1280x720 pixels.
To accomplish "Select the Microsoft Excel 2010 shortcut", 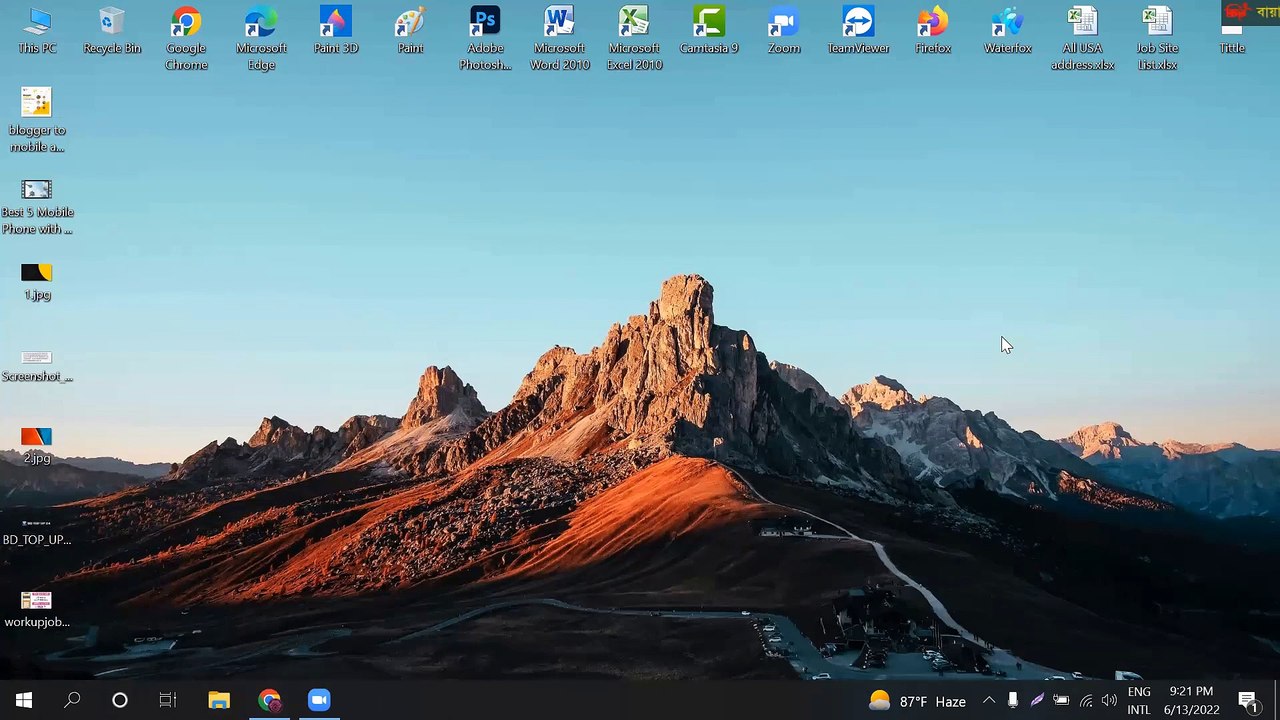I will coord(634,38).
